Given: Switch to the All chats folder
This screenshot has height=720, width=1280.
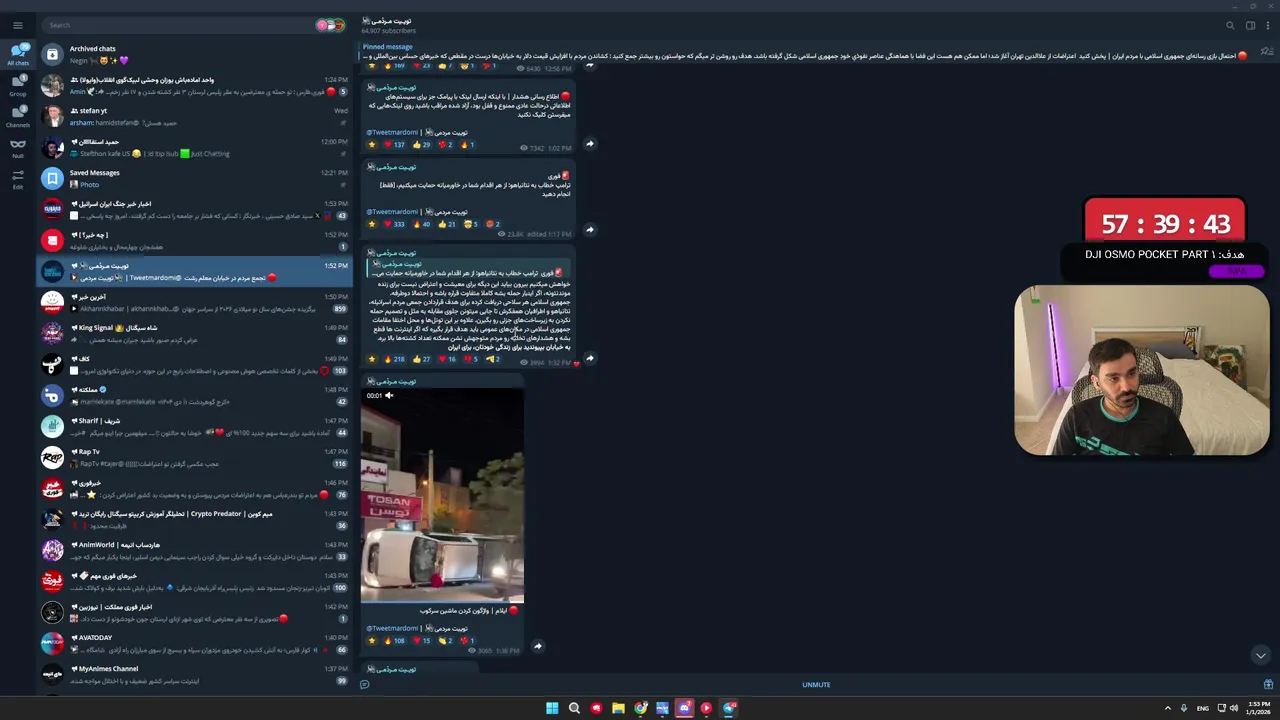Looking at the screenshot, I should tap(18, 54).
